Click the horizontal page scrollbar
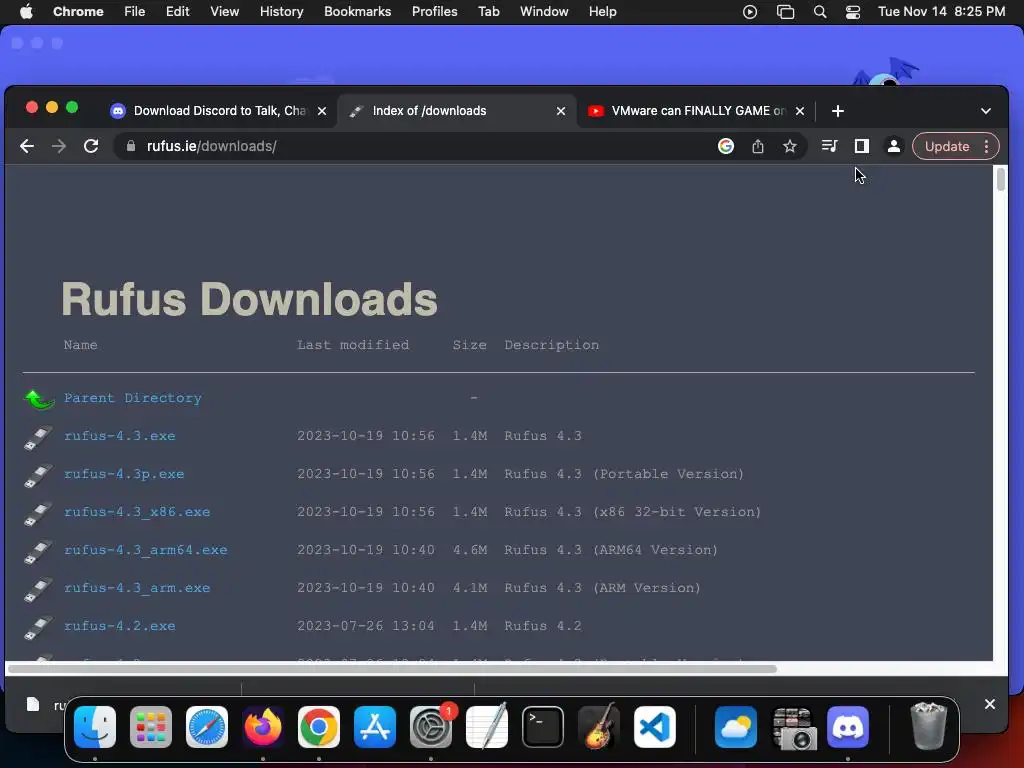Screen dimensions: 1024x768 point(392,669)
